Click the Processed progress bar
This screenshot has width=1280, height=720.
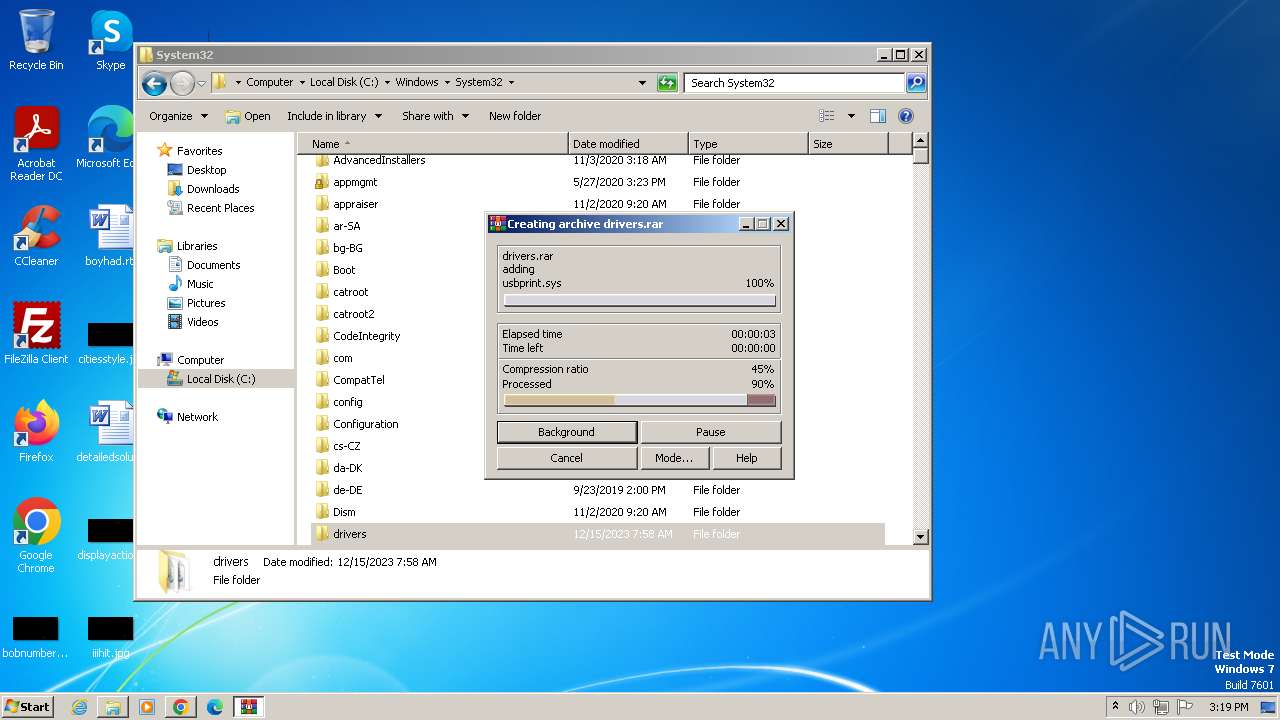(x=639, y=400)
